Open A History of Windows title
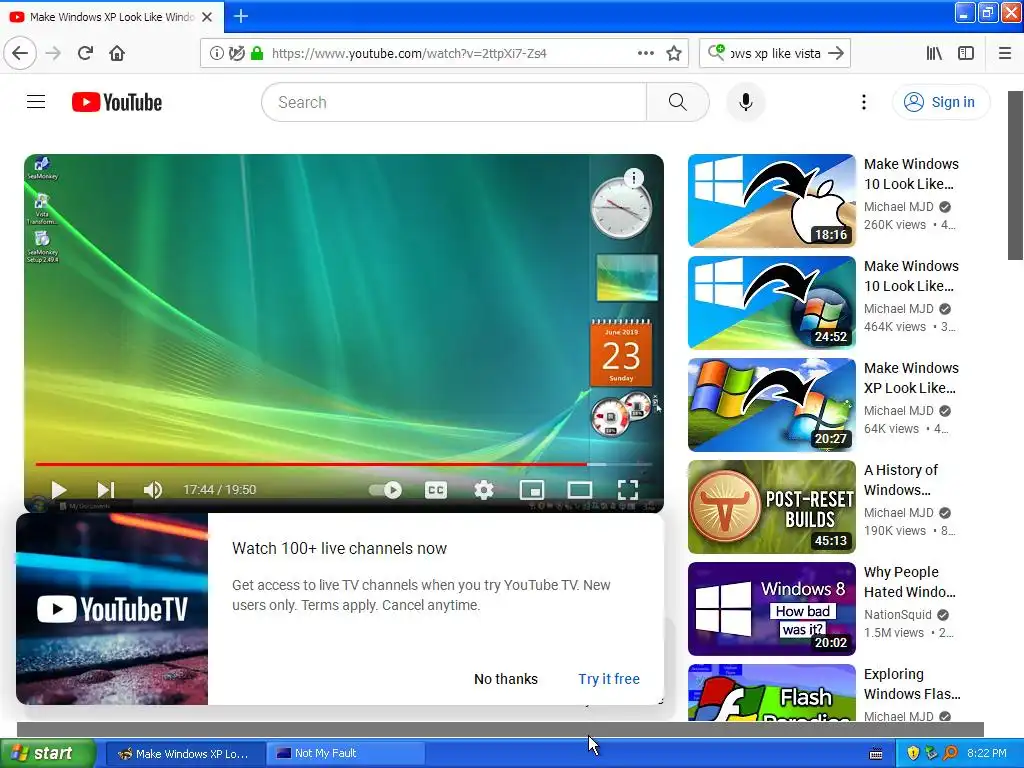The image size is (1024, 768). (901, 480)
